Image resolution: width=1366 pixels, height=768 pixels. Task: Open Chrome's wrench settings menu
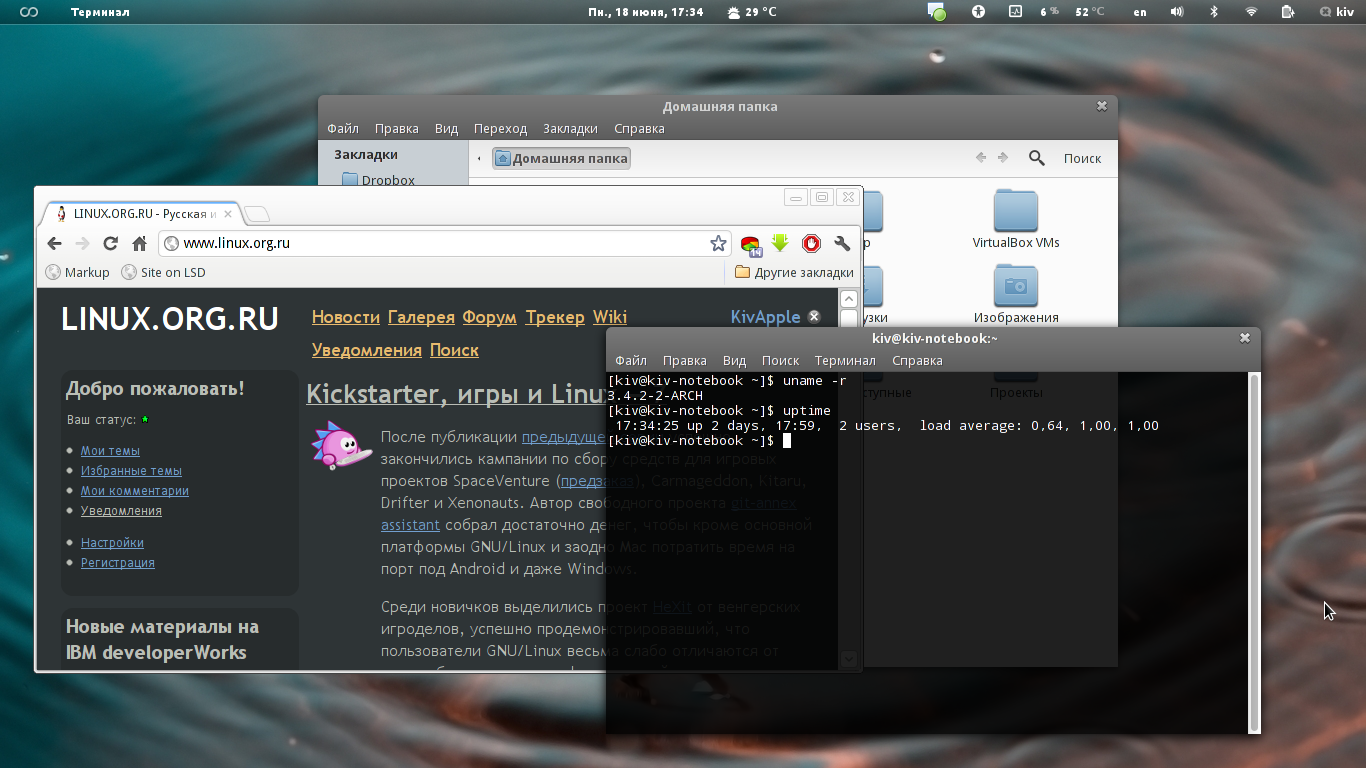842,243
